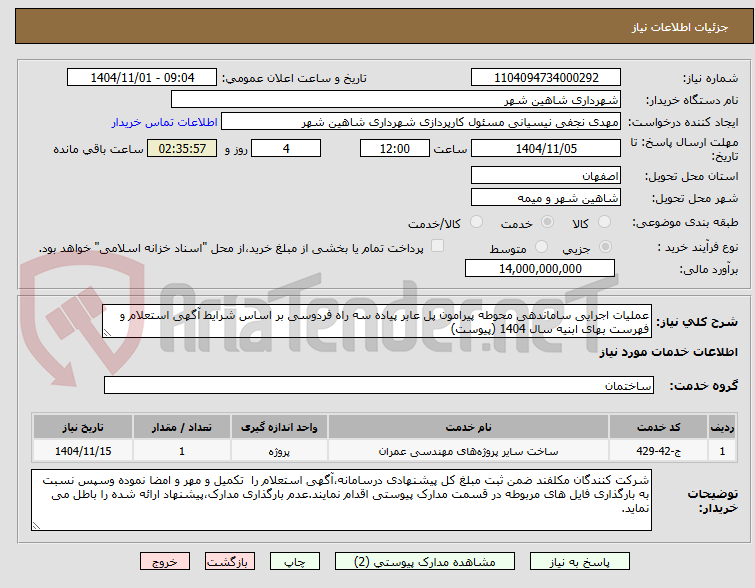Image resolution: width=755 pixels, height=588 pixels.
Task: Click the city field شاهین شهر و میمه
Action: 546,197
